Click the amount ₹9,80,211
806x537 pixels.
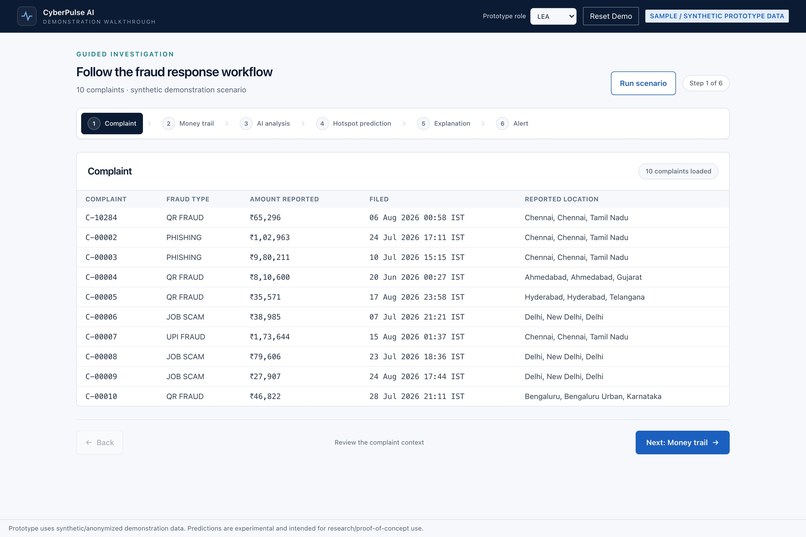[x=270, y=257]
